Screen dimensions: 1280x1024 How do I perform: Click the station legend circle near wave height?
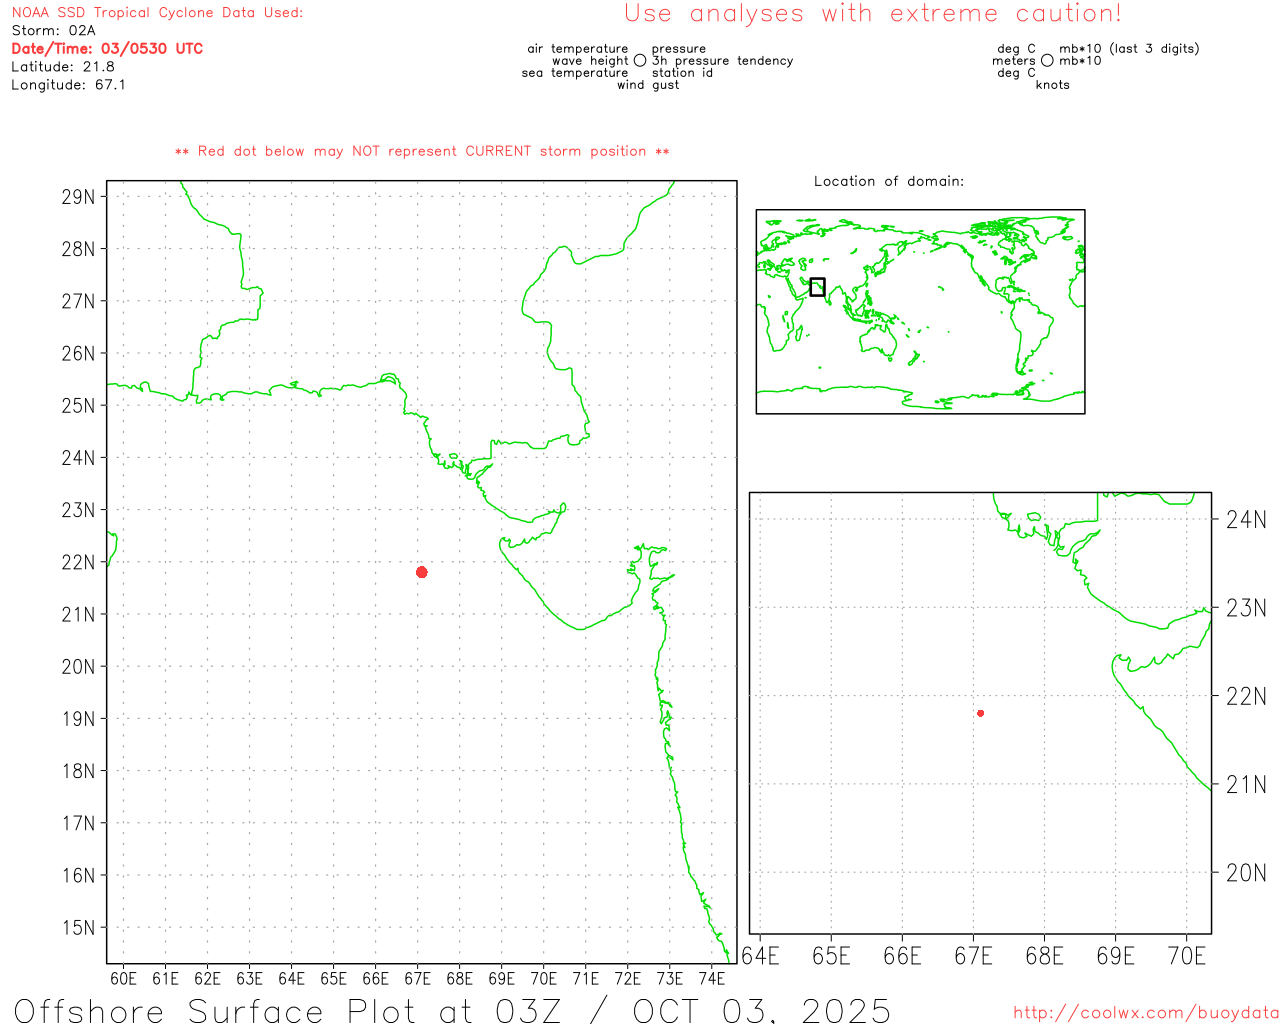pos(640,61)
